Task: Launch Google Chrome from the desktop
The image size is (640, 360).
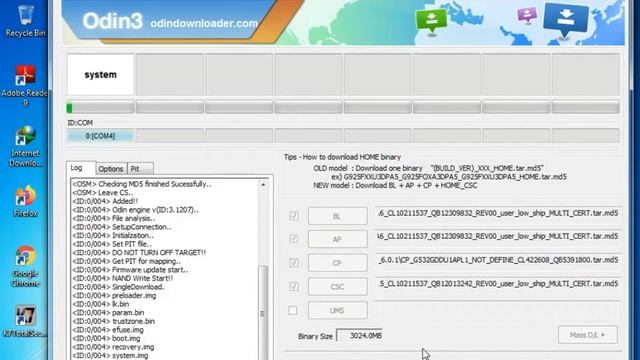Action: click(x=25, y=266)
